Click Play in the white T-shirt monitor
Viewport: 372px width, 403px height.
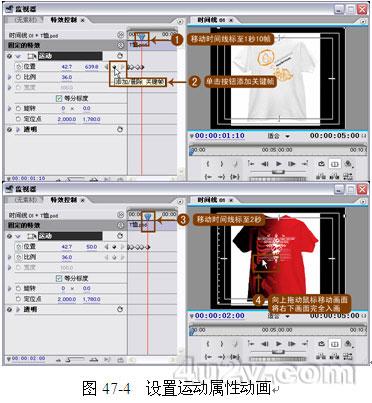[x=279, y=164]
